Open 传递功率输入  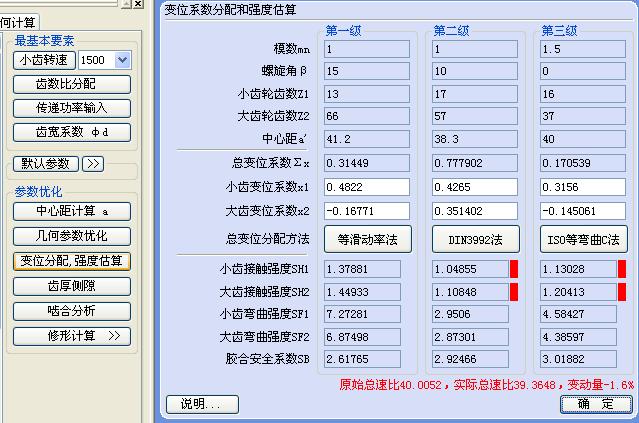(x=72, y=108)
